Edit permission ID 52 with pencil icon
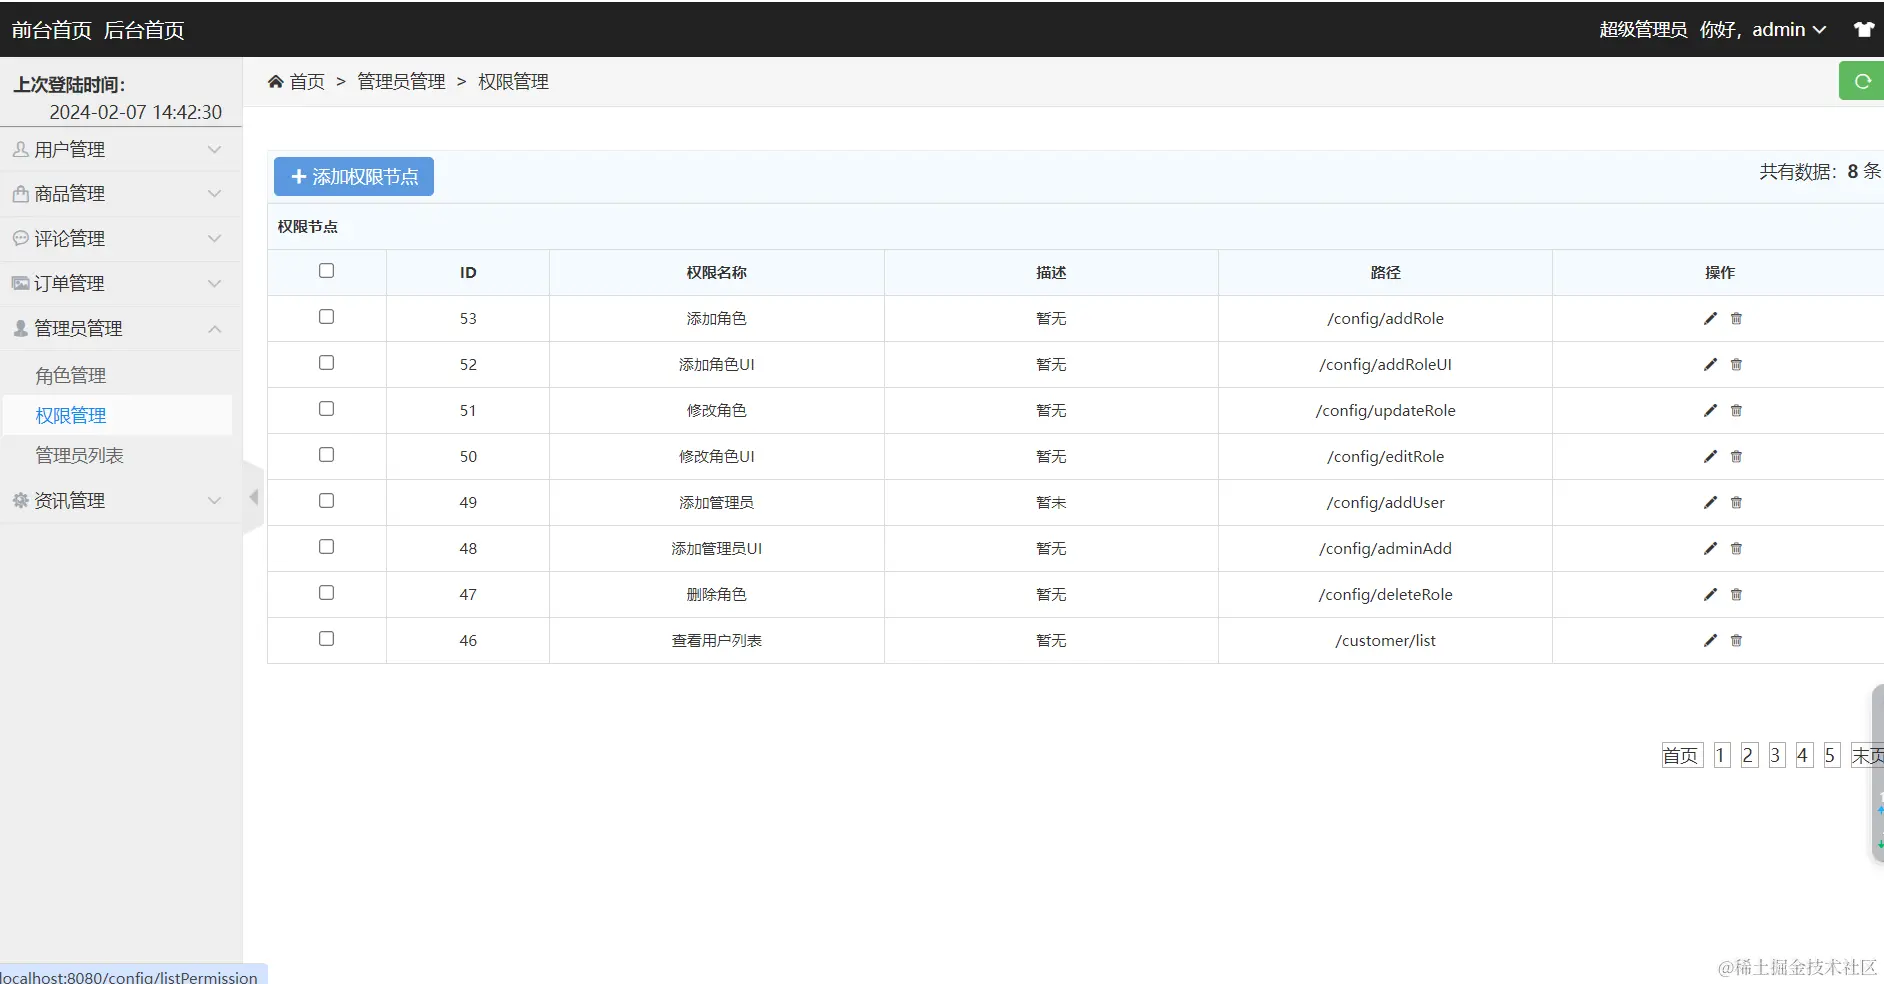1884x984 pixels. pos(1710,364)
